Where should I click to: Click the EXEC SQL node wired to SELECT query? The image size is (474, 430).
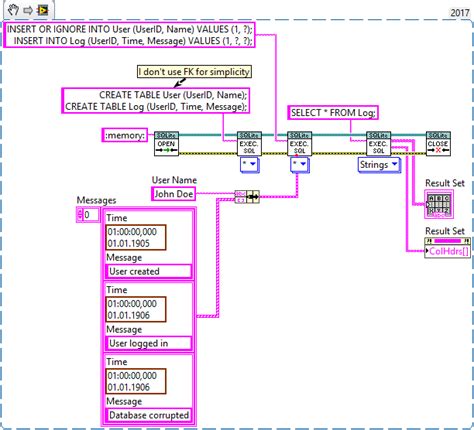click(378, 144)
